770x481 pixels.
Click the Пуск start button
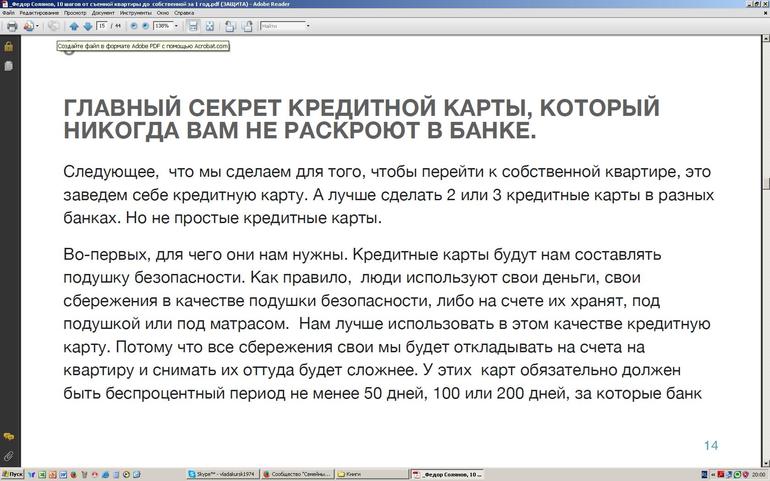click(12, 474)
